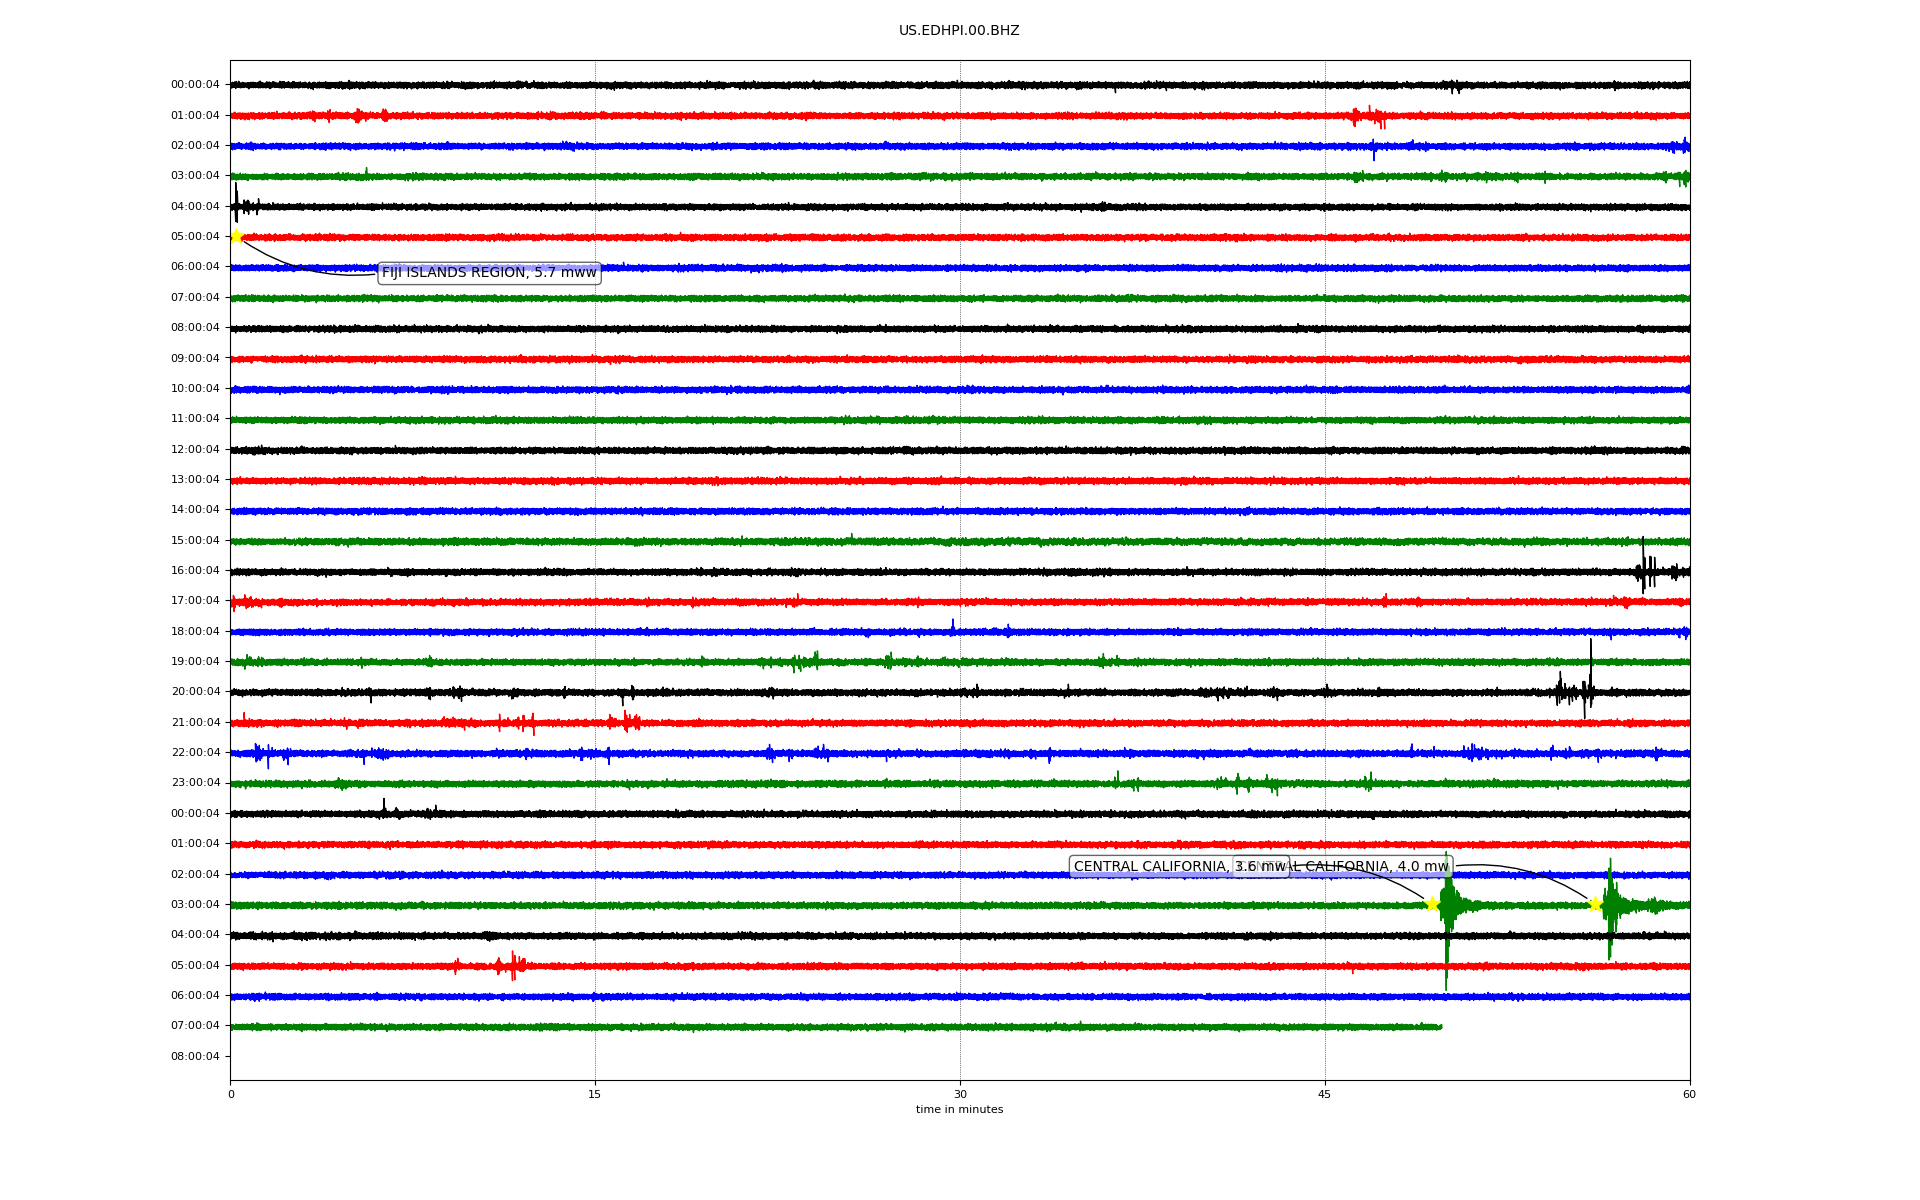Select the 12:00:04 trace time label
The height and width of the screenshot is (1200, 1920).
[195, 450]
